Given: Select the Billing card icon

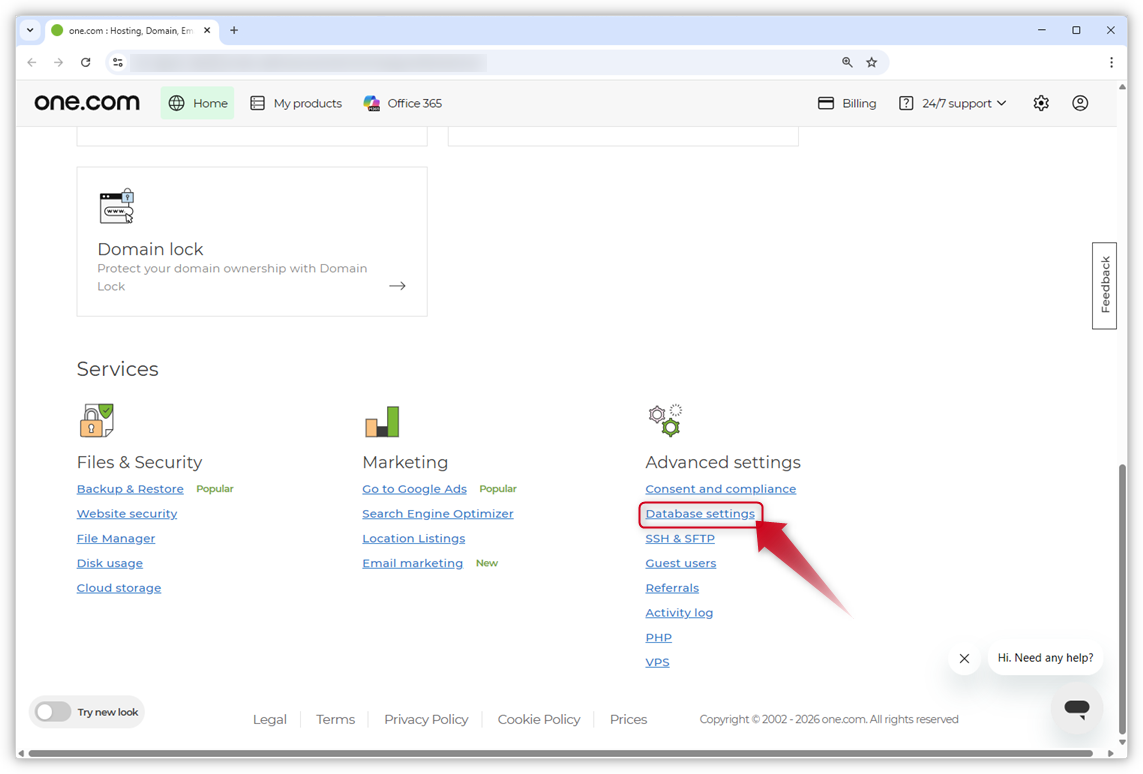Looking at the screenshot, I should pyautogui.click(x=825, y=103).
